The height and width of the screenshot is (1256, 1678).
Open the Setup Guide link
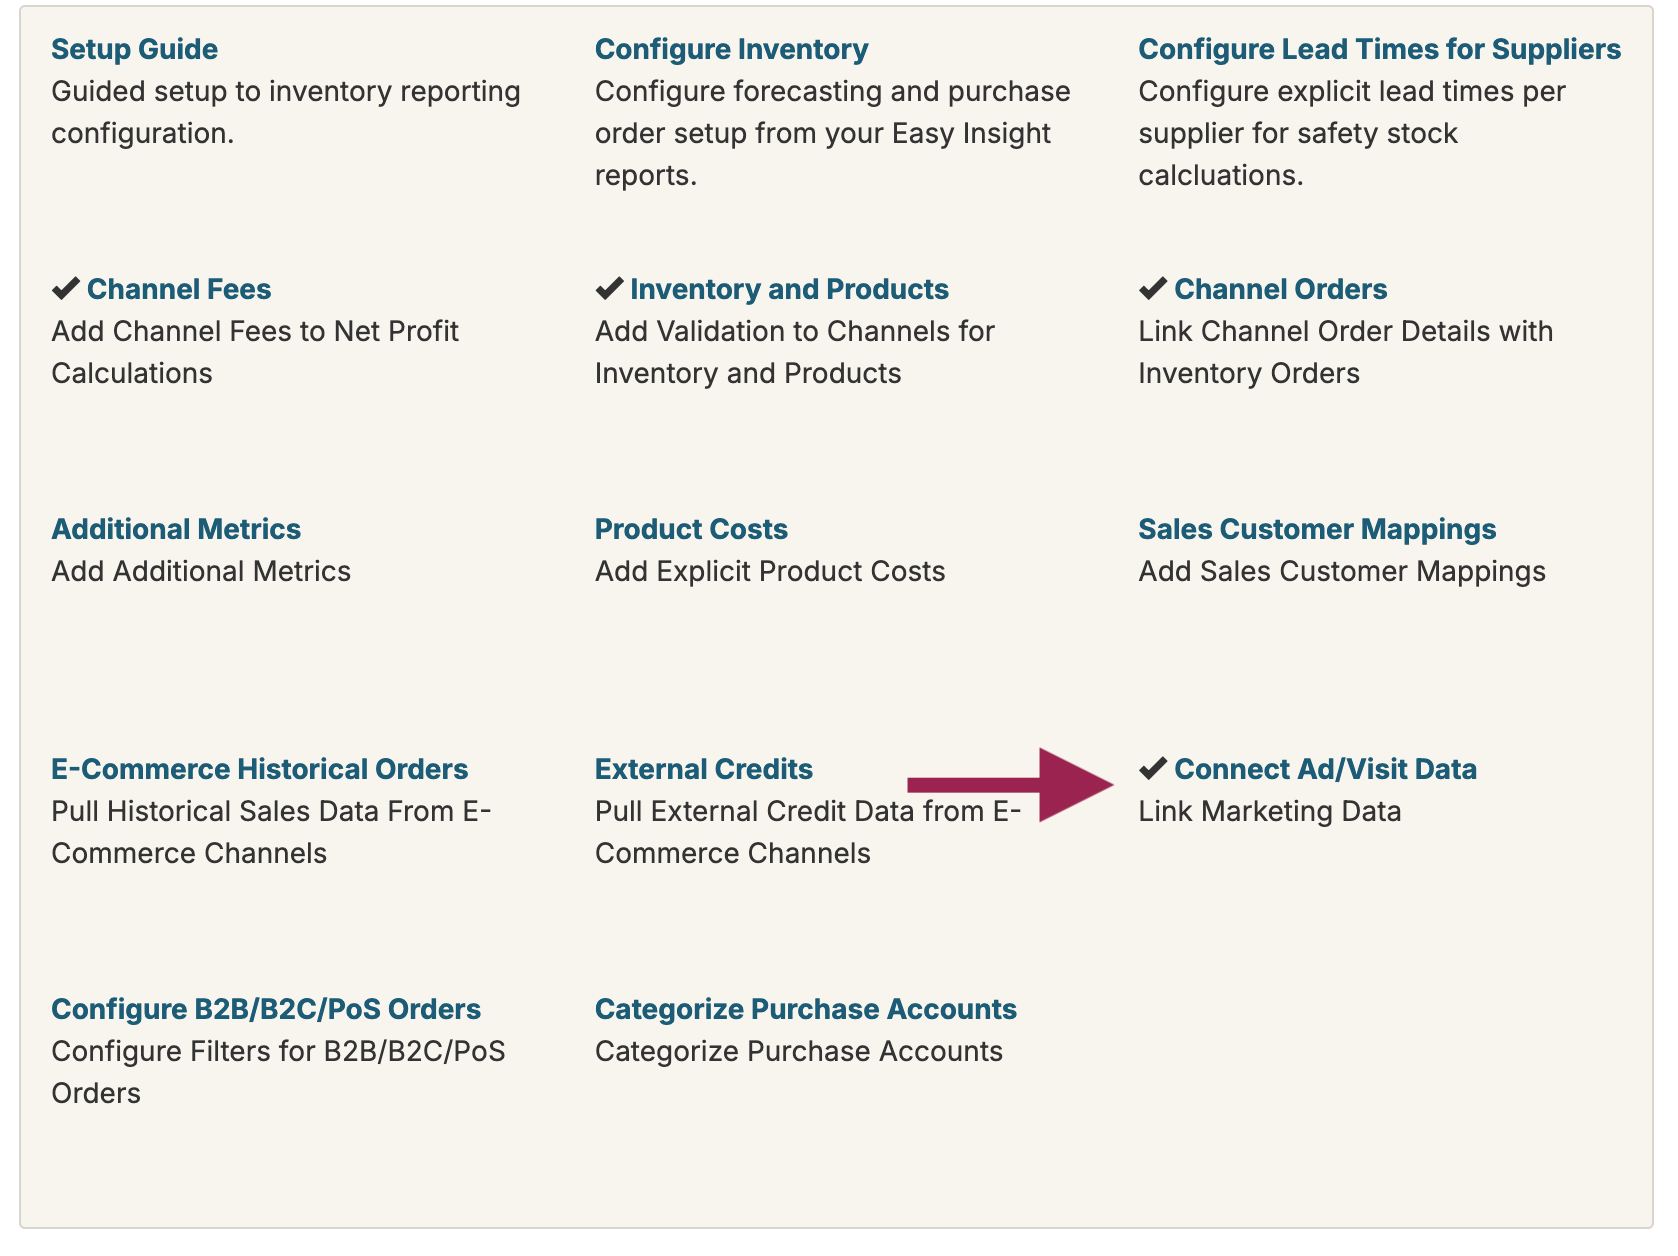coord(134,49)
